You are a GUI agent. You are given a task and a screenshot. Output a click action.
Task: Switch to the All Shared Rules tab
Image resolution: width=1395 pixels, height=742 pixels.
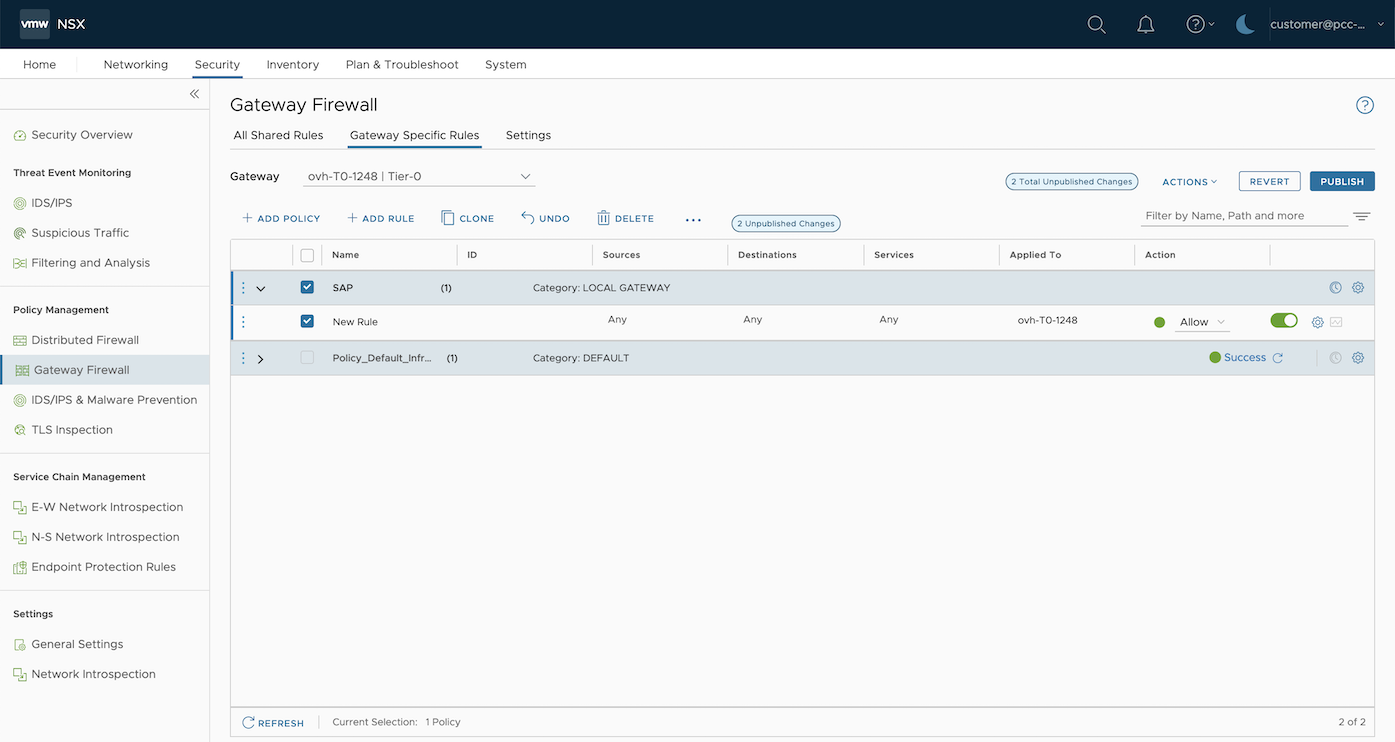tap(278, 135)
